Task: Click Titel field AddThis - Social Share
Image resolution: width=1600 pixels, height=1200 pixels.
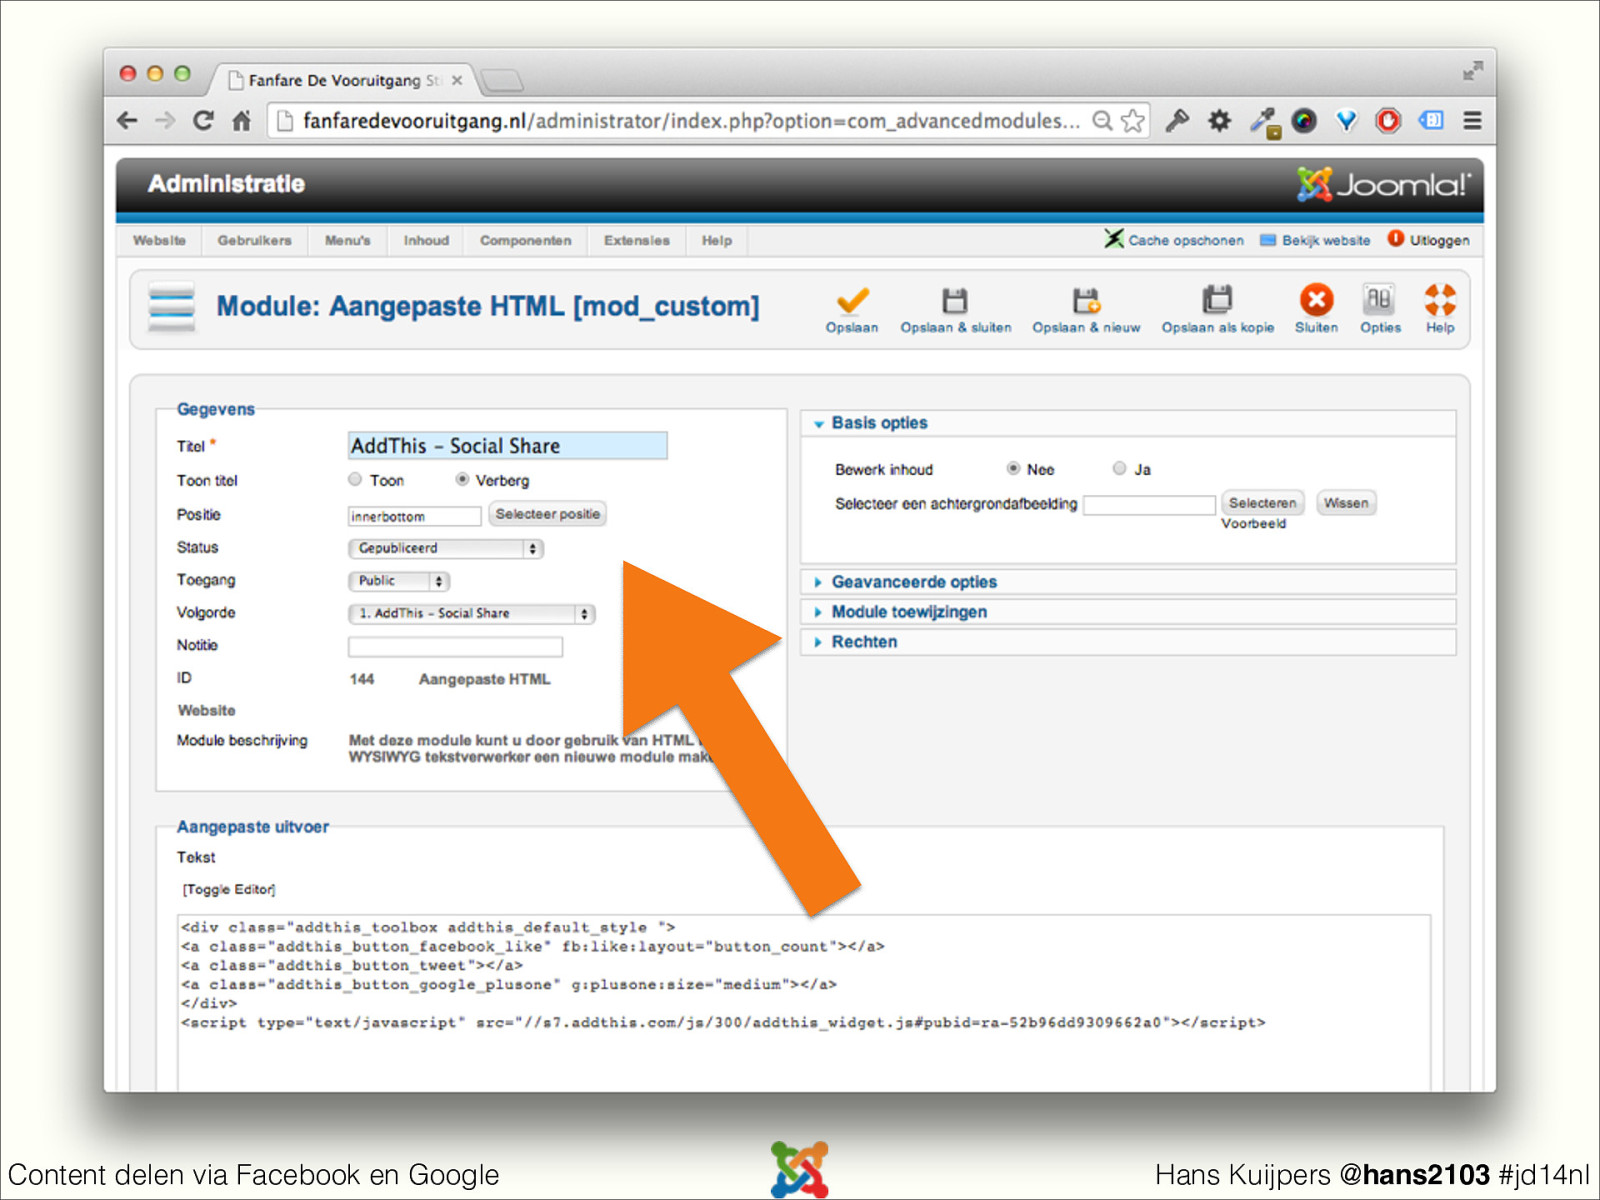Action: coord(507,446)
